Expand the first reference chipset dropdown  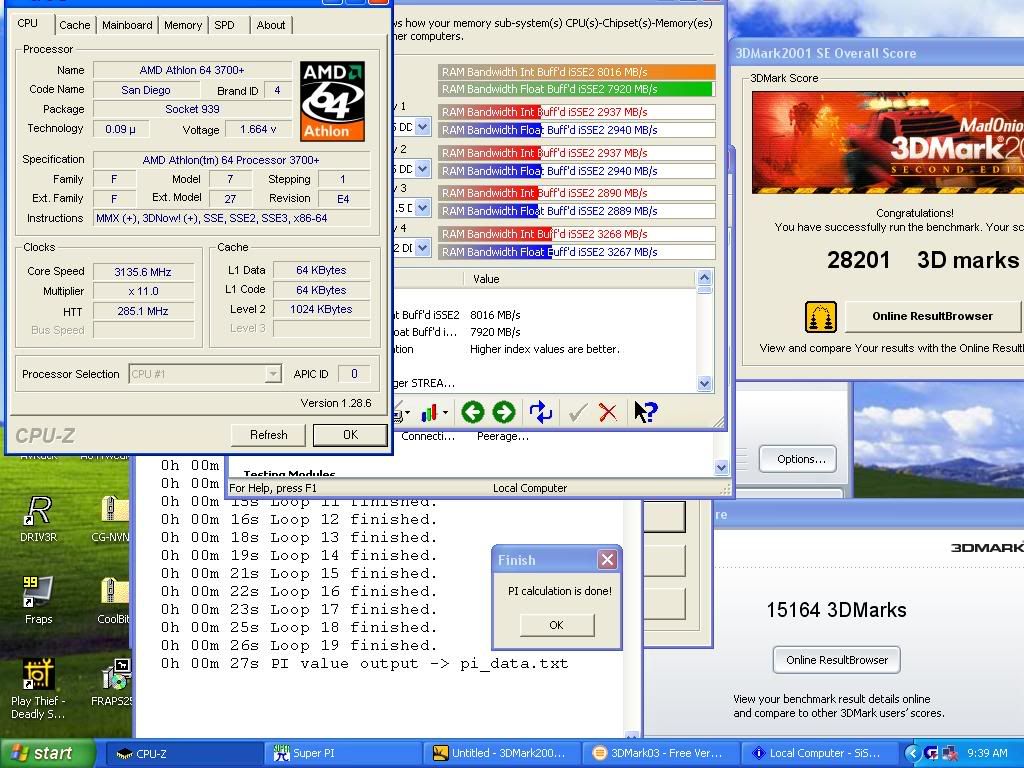[422, 127]
